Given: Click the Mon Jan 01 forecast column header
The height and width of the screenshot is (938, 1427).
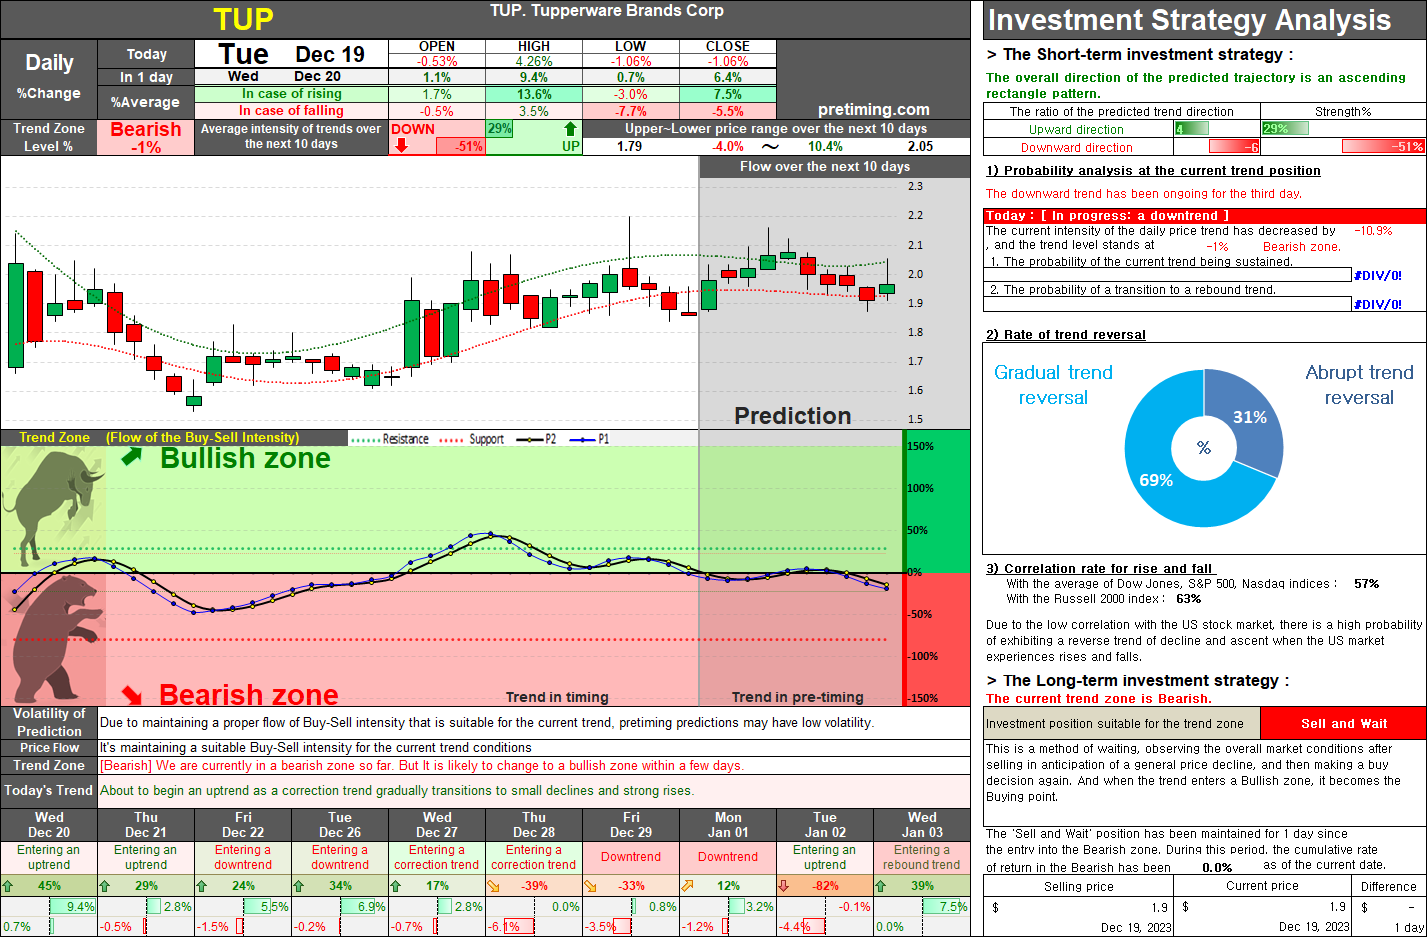Looking at the screenshot, I should [728, 825].
